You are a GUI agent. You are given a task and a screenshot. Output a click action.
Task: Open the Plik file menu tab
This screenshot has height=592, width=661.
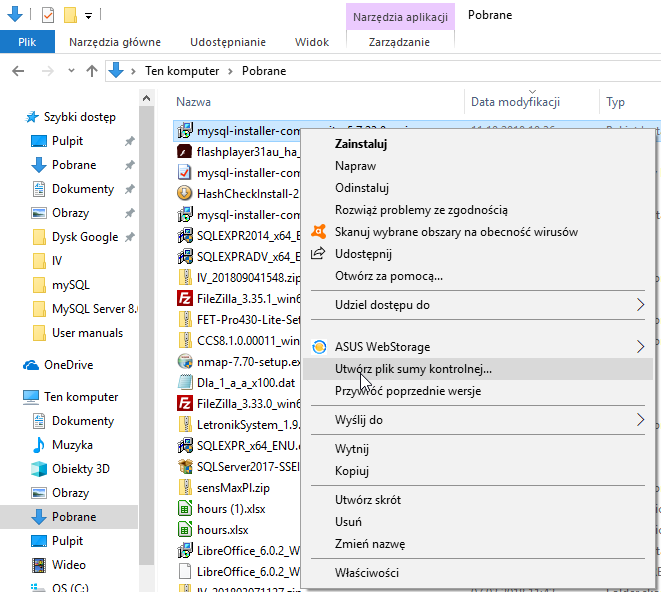27,42
